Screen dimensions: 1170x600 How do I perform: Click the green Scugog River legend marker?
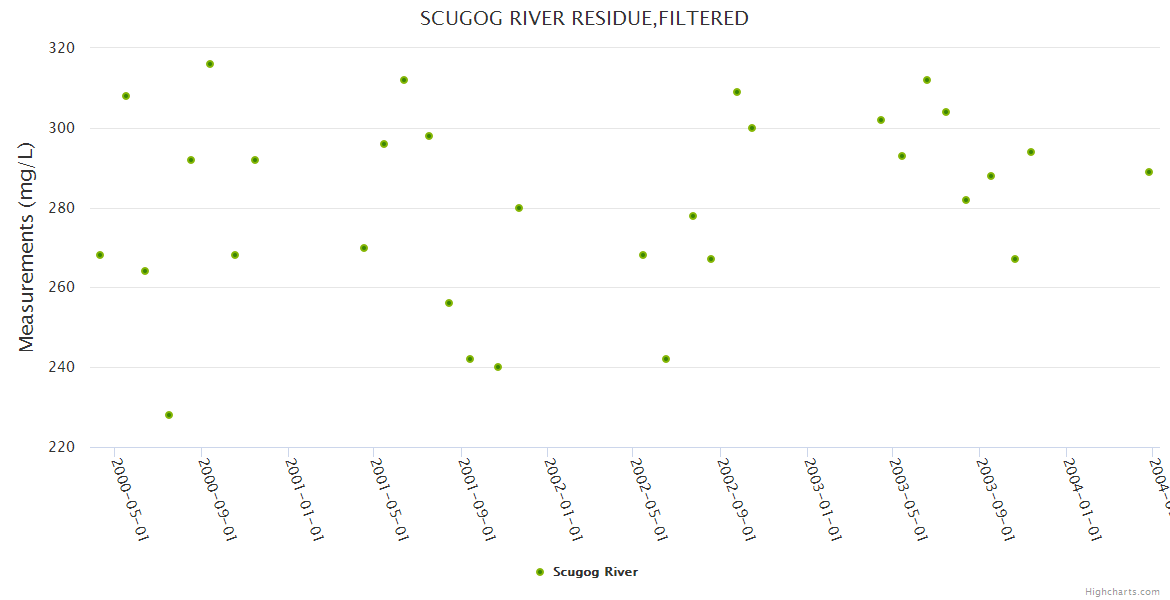[x=540, y=572]
